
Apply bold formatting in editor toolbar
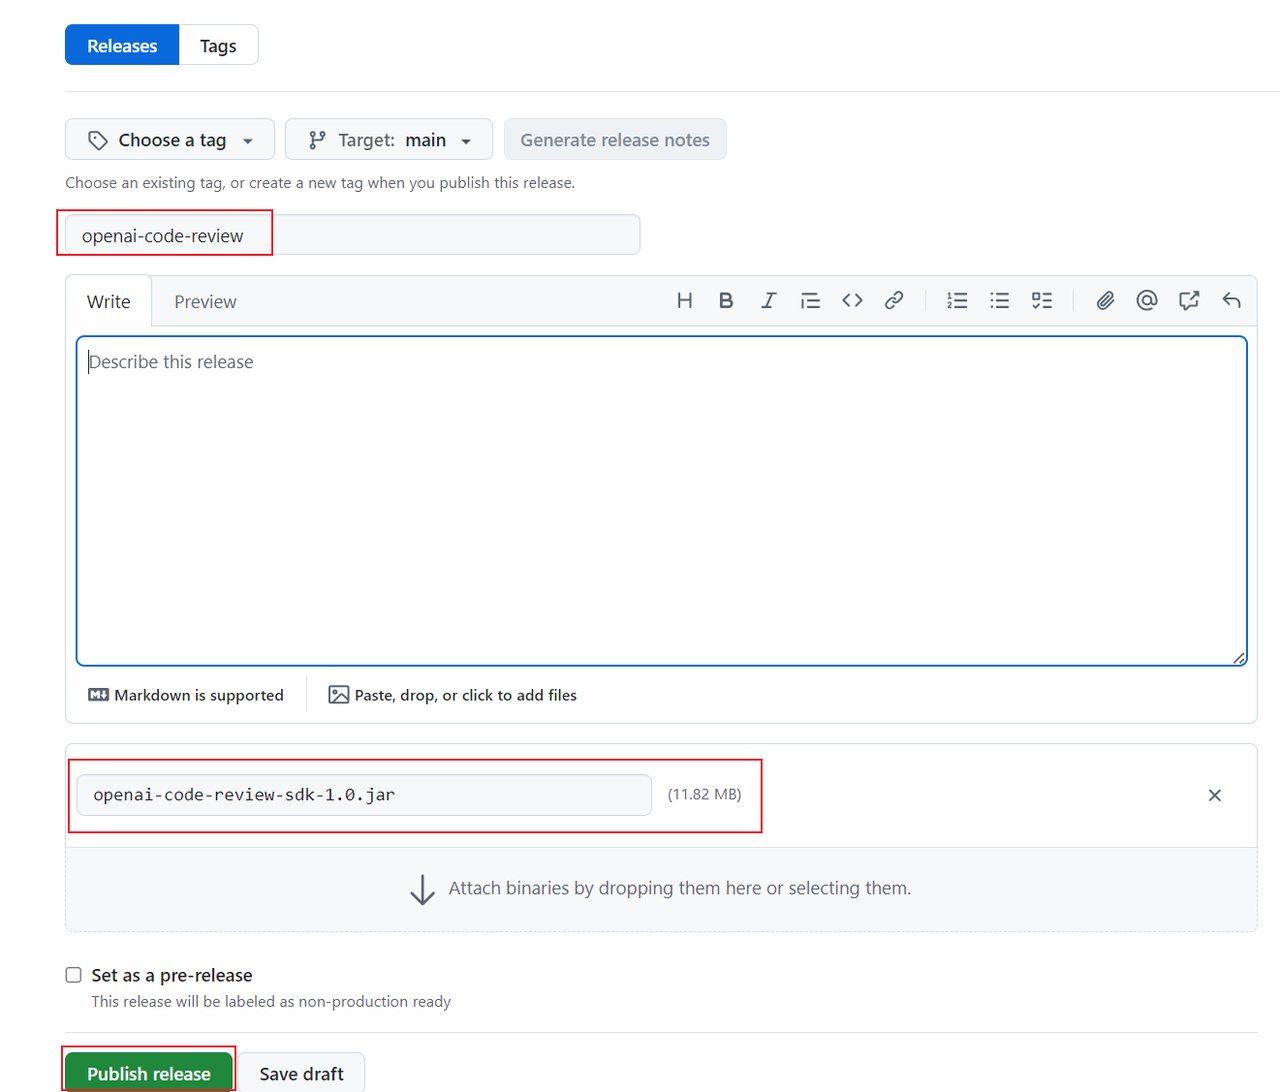(x=726, y=301)
